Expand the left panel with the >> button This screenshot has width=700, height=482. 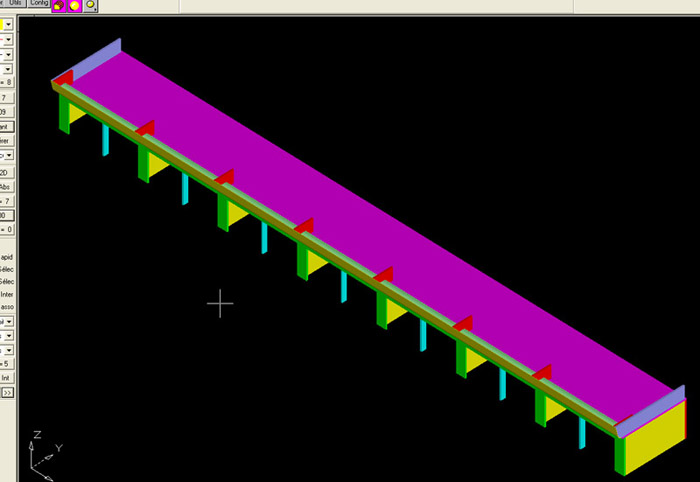[x=6, y=393]
